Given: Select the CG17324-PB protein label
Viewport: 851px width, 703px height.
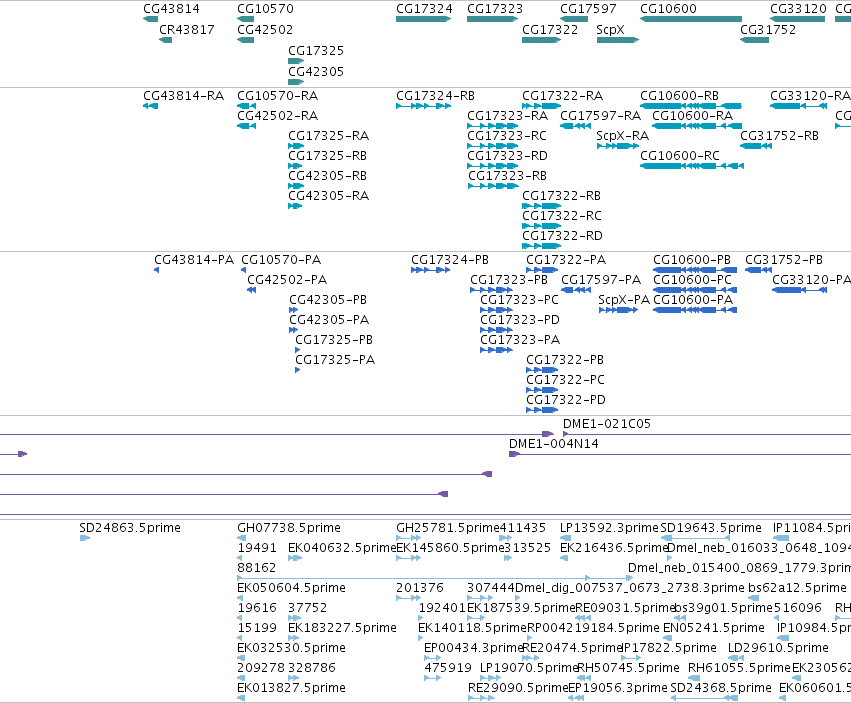Looking at the screenshot, I should coord(450,259).
